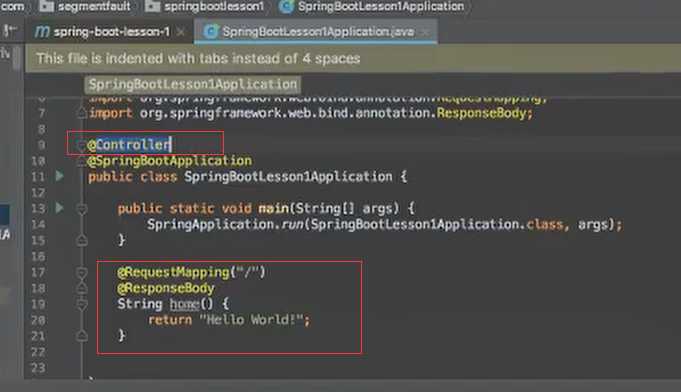The height and width of the screenshot is (392, 681).
Task: Click class icon before SpringBootLesson1Application breadcrumb
Action: [x=286, y=7]
